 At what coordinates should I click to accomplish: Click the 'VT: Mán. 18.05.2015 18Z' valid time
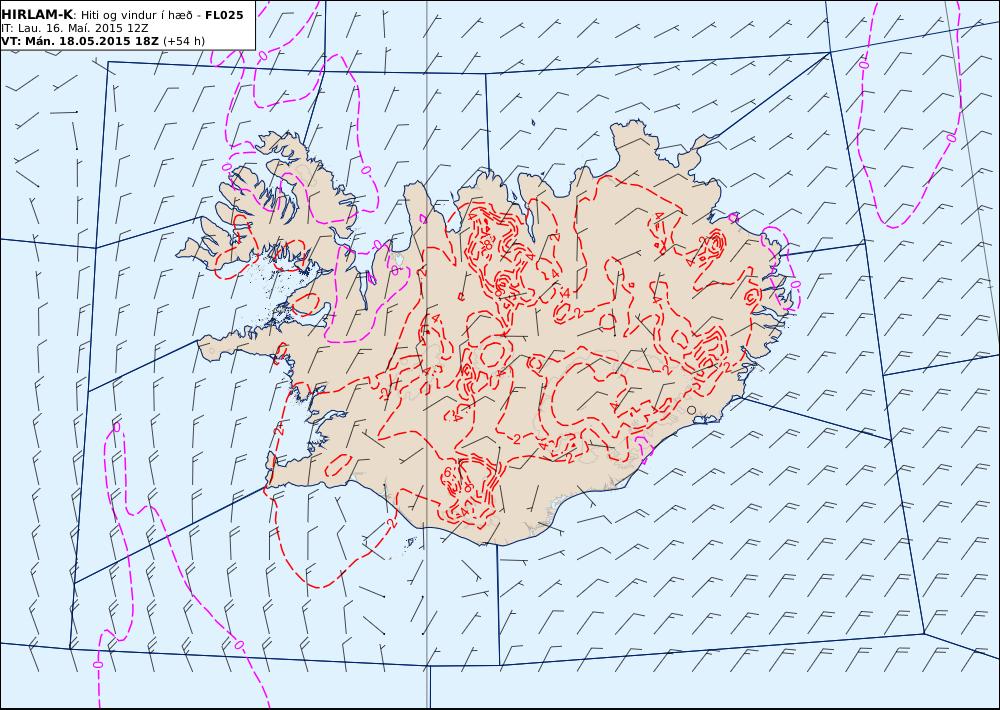click(x=80, y=41)
